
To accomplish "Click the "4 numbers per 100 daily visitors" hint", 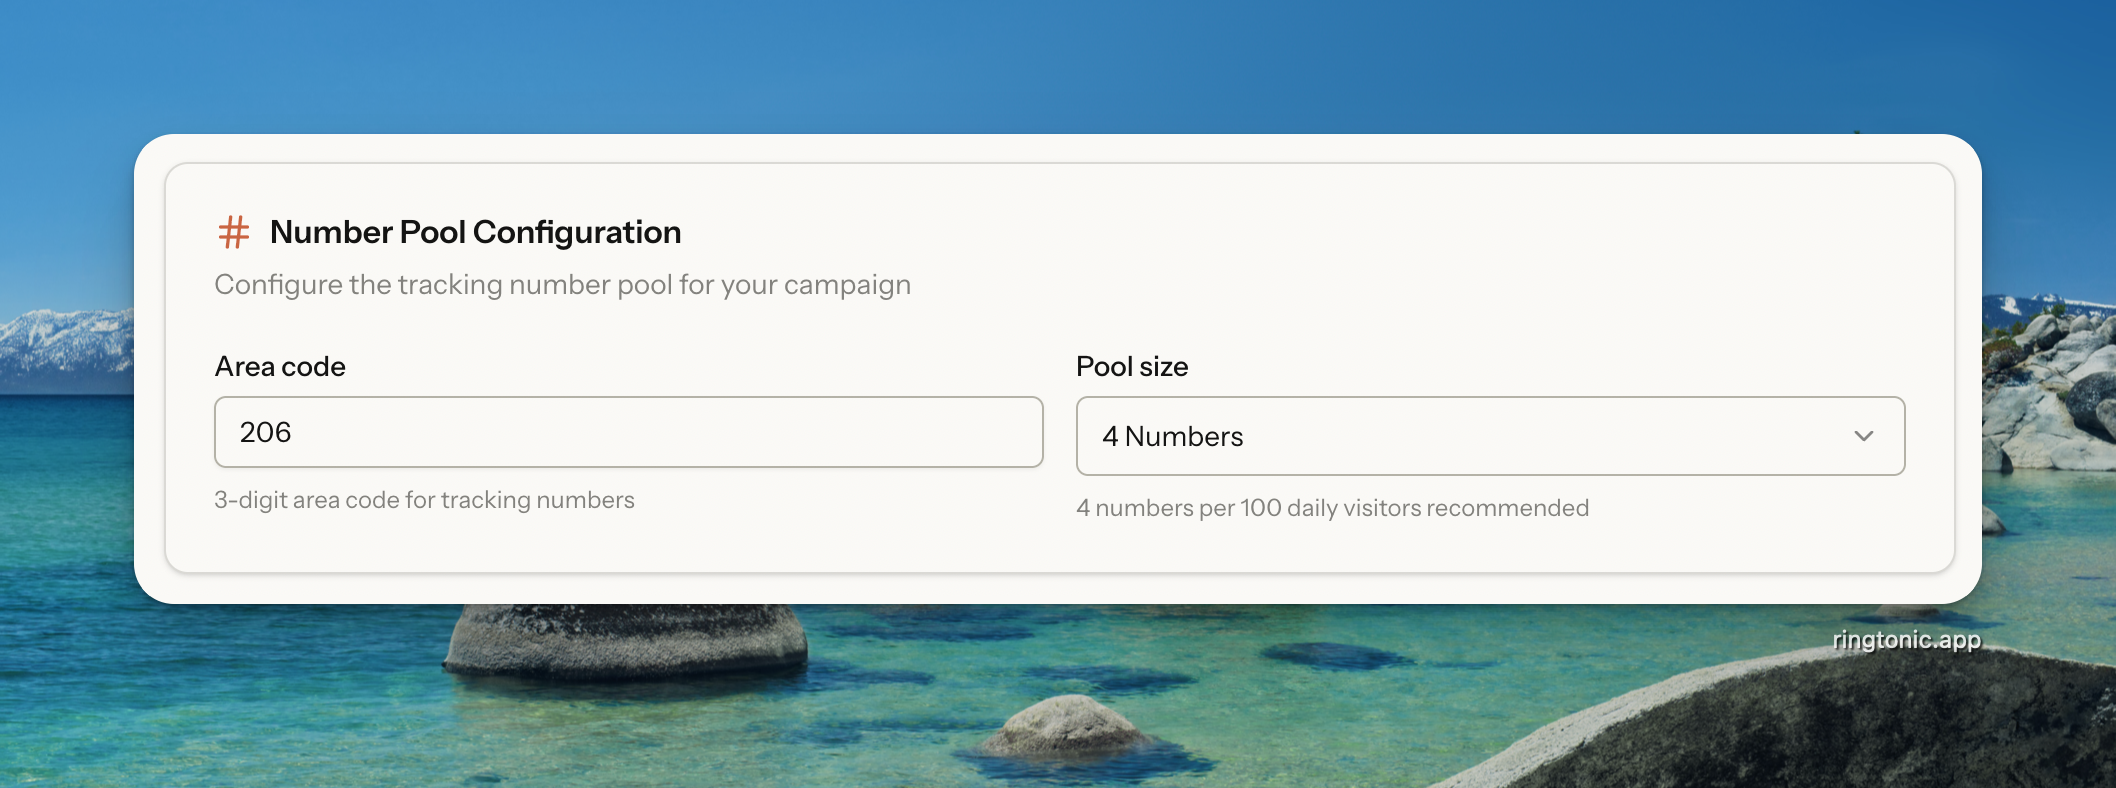I will [1331, 508].
